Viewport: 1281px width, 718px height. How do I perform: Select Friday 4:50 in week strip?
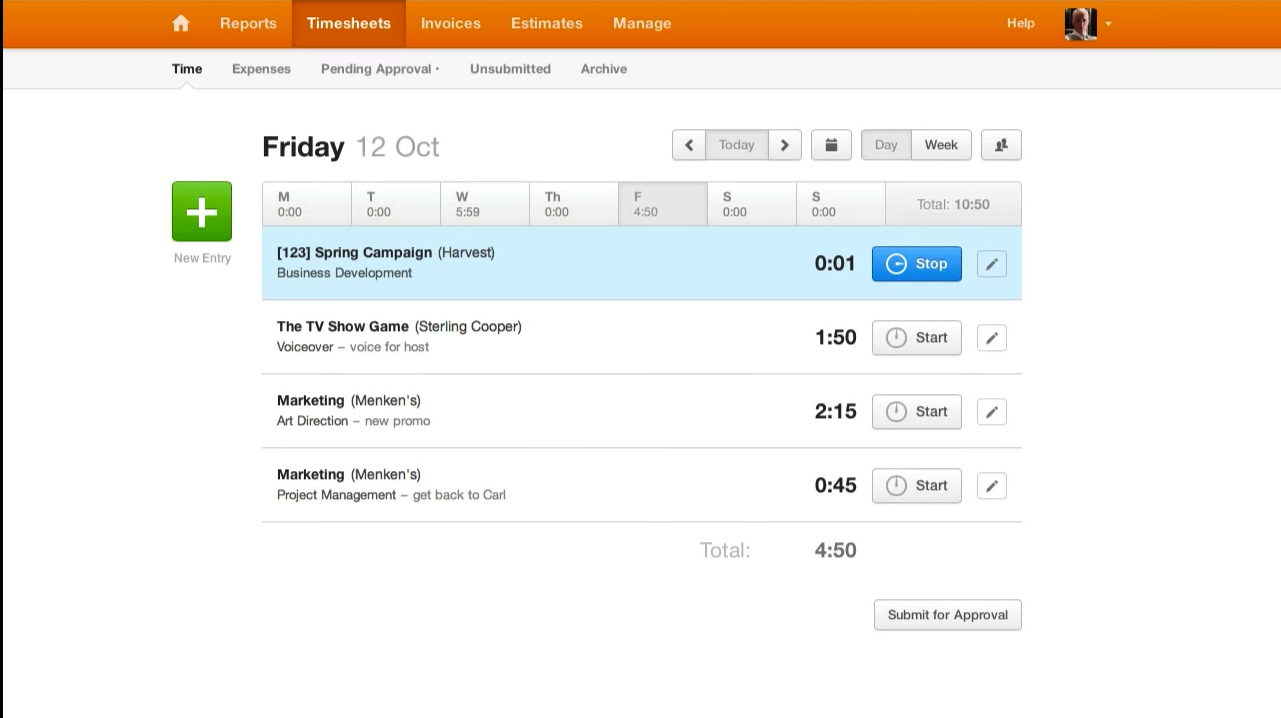pyautogui.click(x=663, y=204)
